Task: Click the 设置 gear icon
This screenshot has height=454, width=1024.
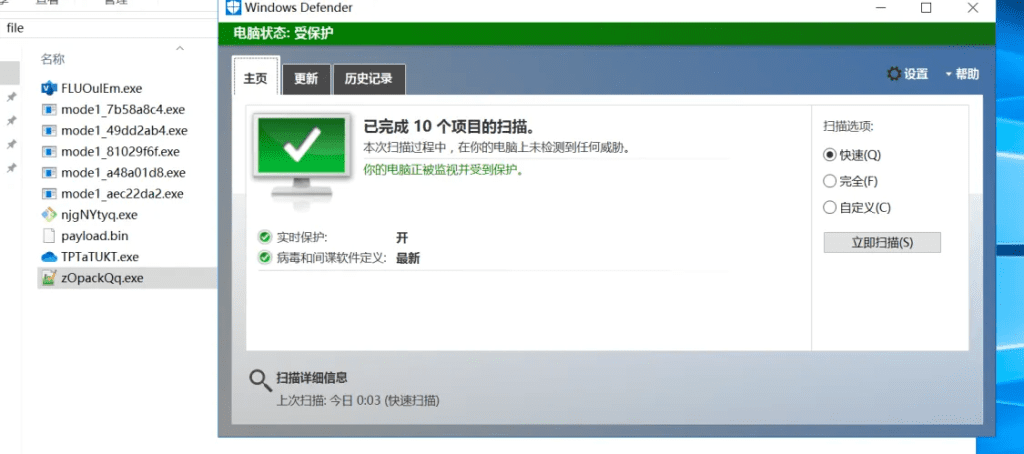Action: [893, 74]
